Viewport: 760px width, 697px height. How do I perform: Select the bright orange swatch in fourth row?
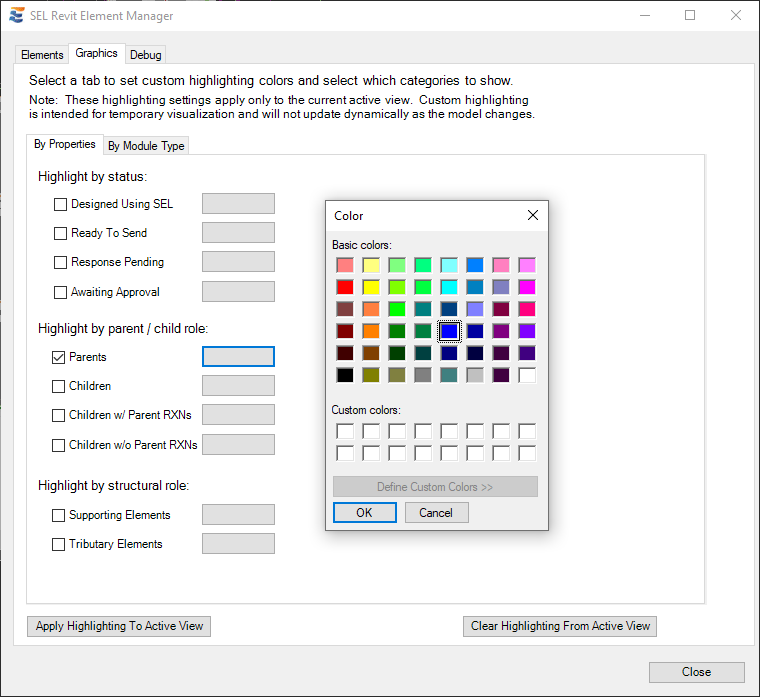[x=371, y=332]
